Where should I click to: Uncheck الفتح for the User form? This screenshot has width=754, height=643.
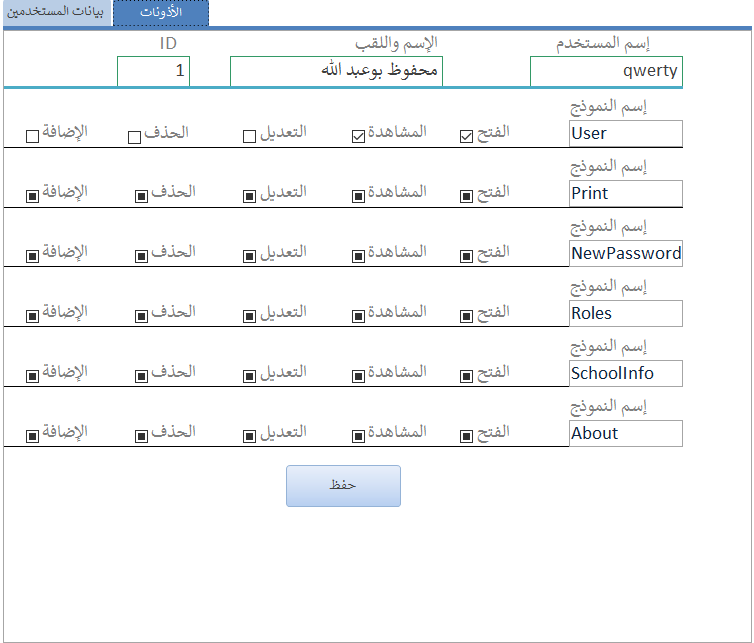466,137
